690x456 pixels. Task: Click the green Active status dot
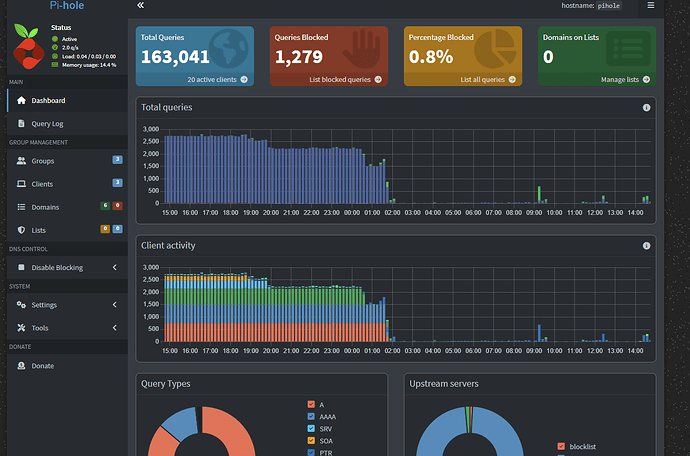pos(55,39)
